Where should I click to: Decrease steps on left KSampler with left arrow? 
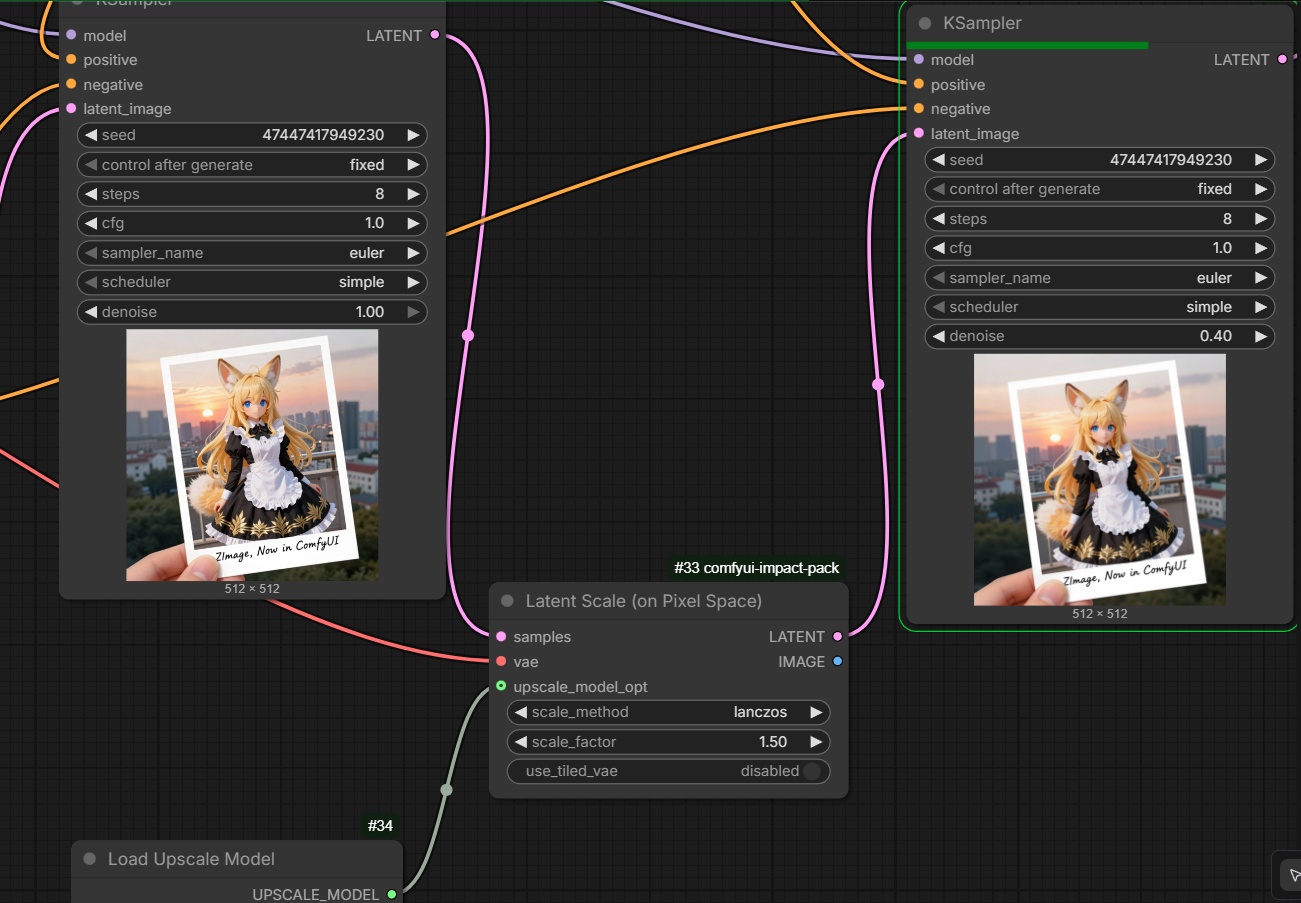(90, 194)
